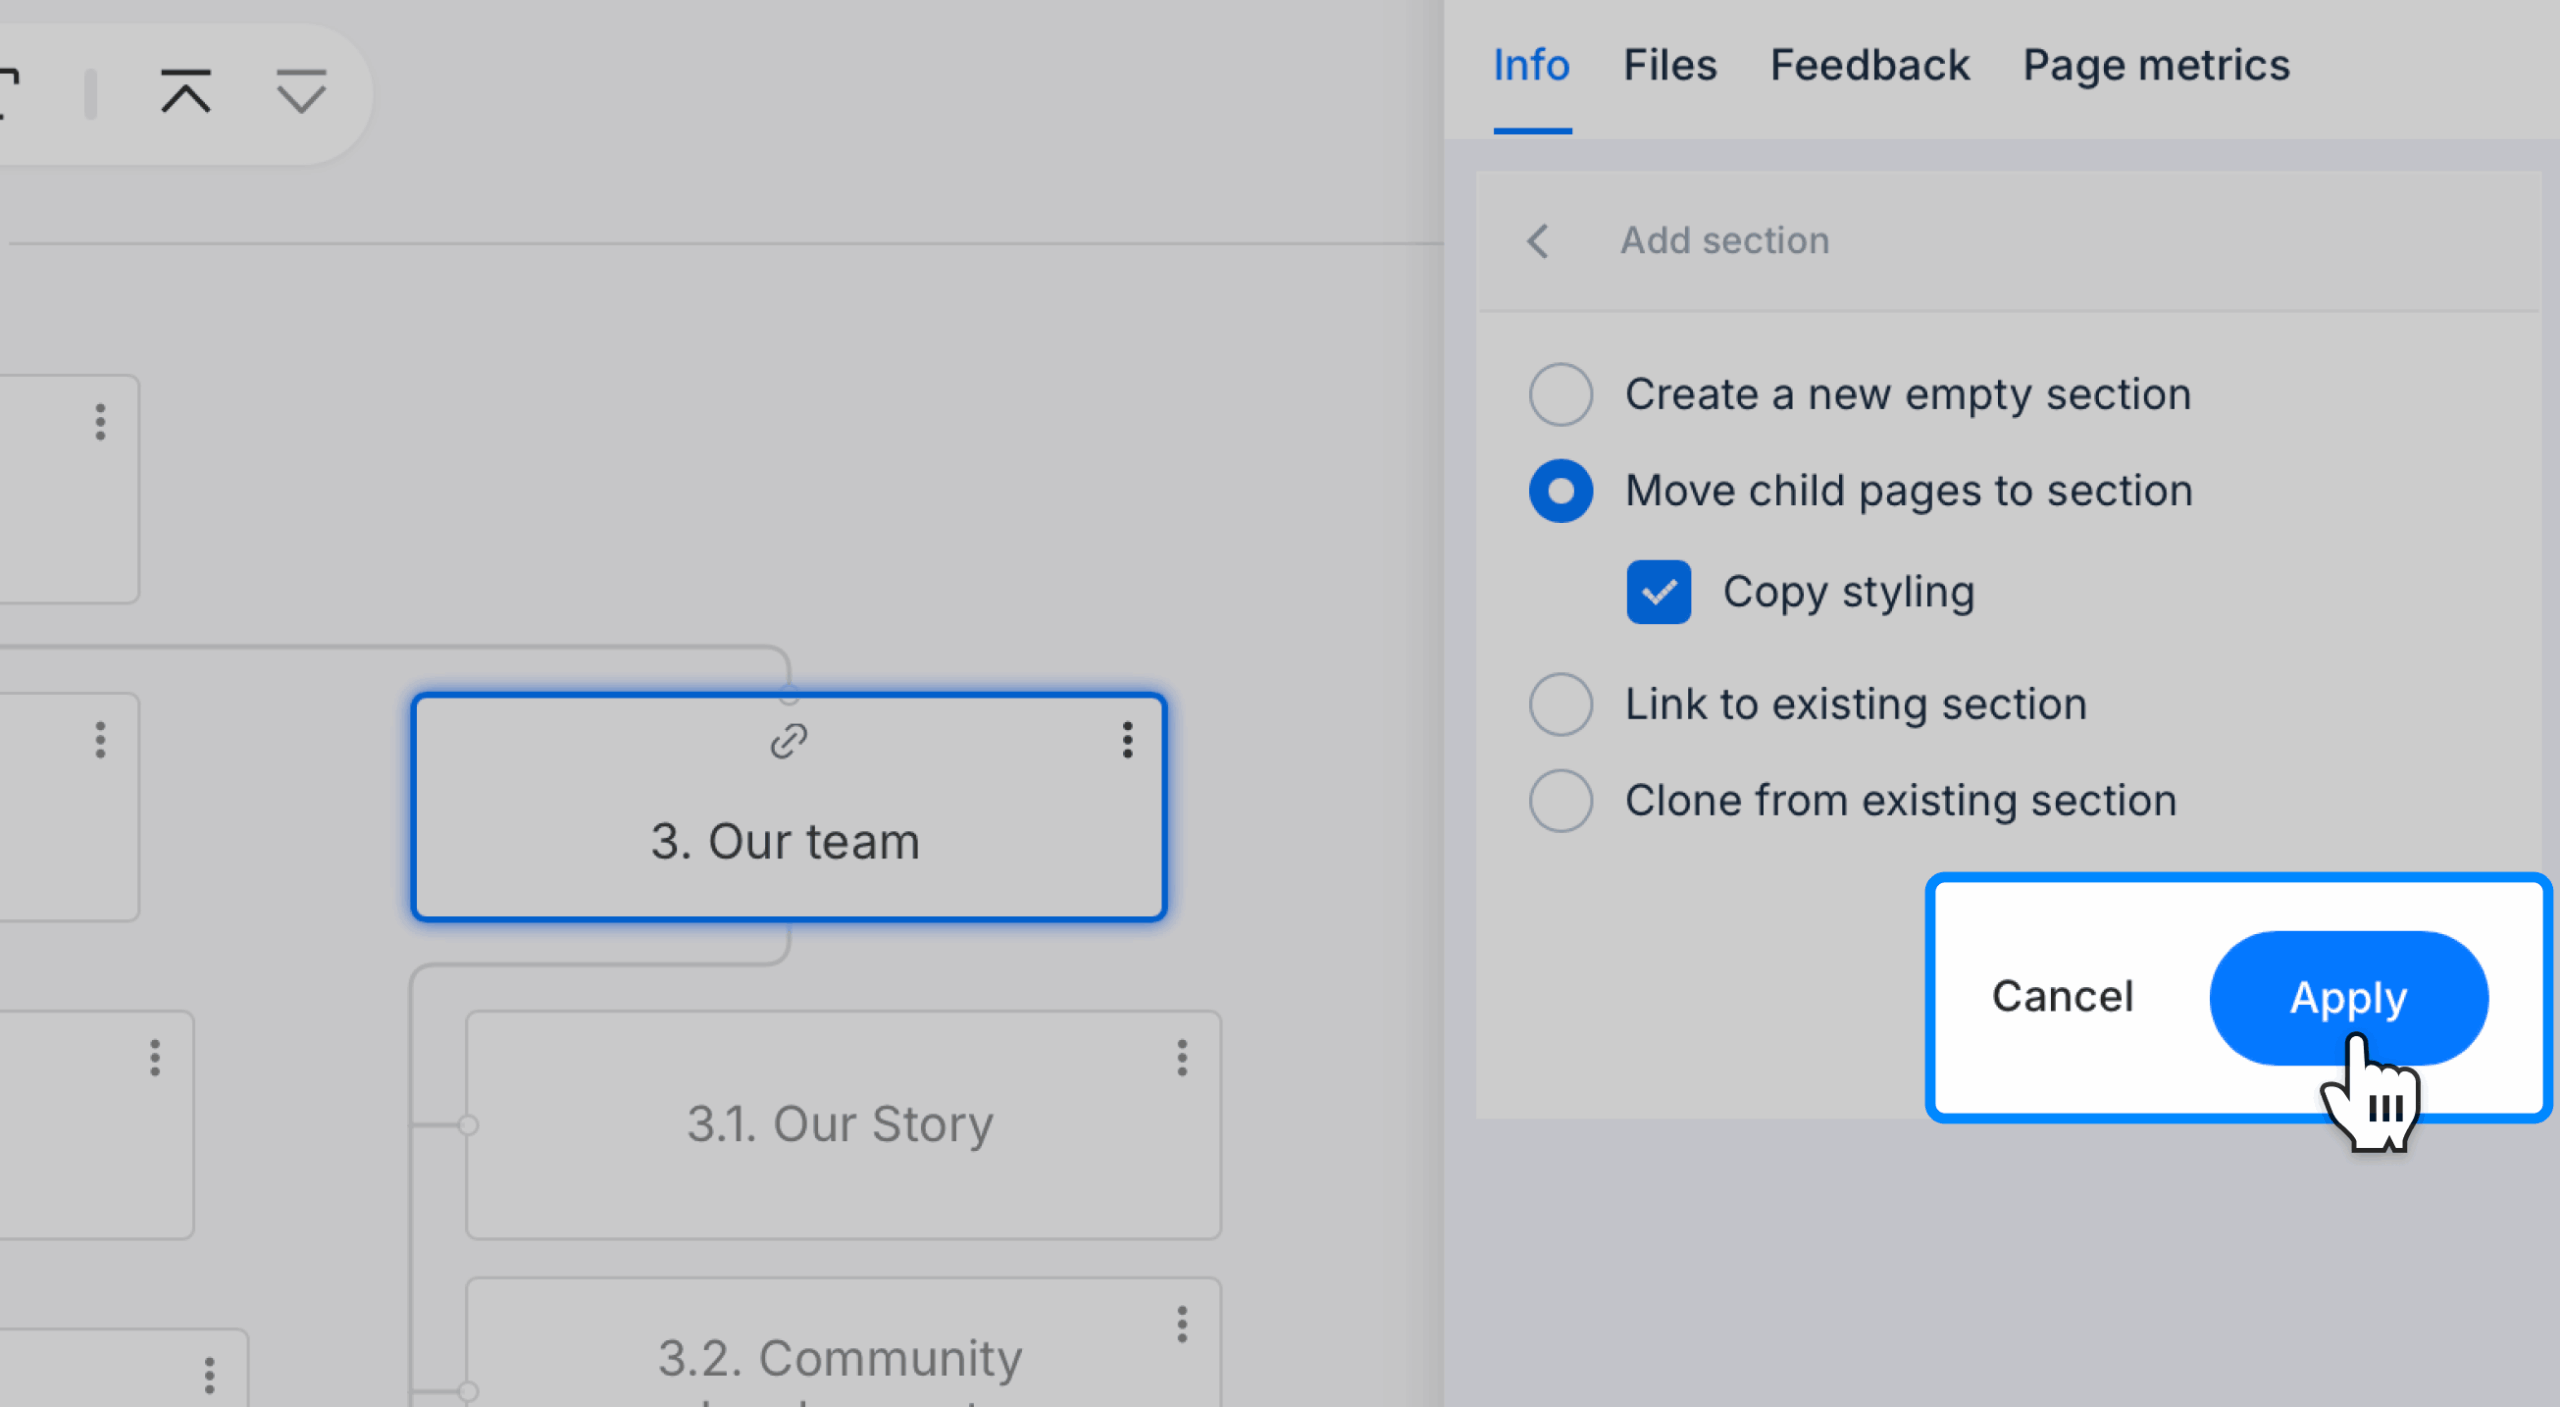2560x1407 pixels.
Task: Open the Page metrics tab
Action: (x=2156, y=66)
